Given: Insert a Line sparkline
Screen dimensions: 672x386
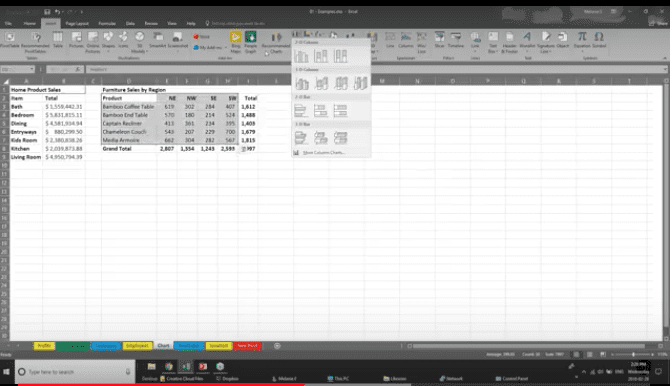Looking at the screenshot, I should coord(390,40).
